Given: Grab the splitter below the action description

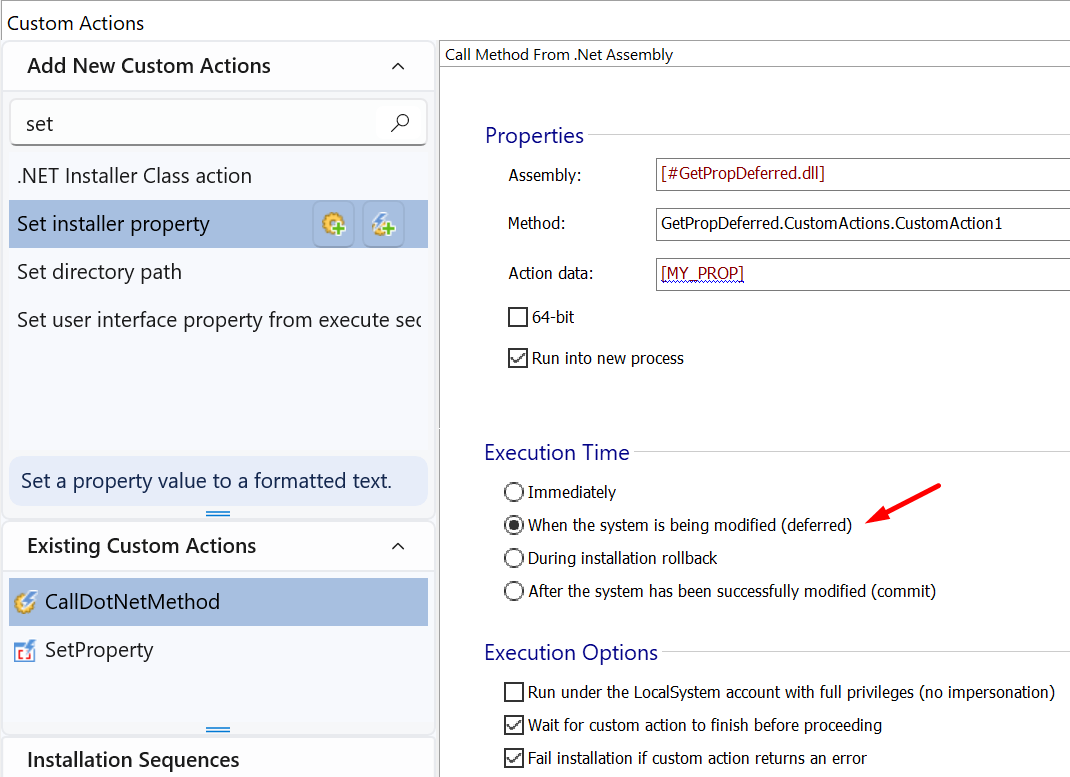Looking at the screenshot, I should [218, 513].
